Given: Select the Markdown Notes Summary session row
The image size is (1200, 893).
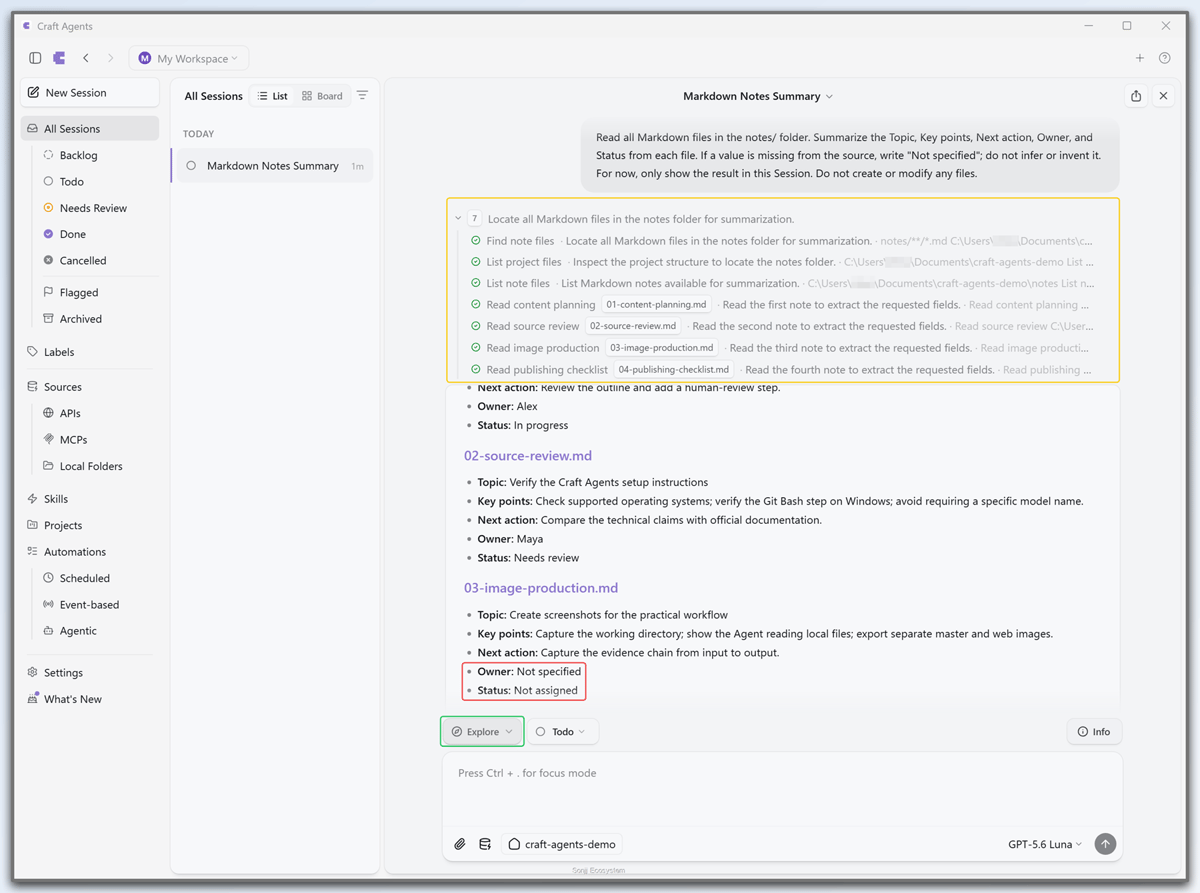Looking at the screenshot, I should point(272,166).
